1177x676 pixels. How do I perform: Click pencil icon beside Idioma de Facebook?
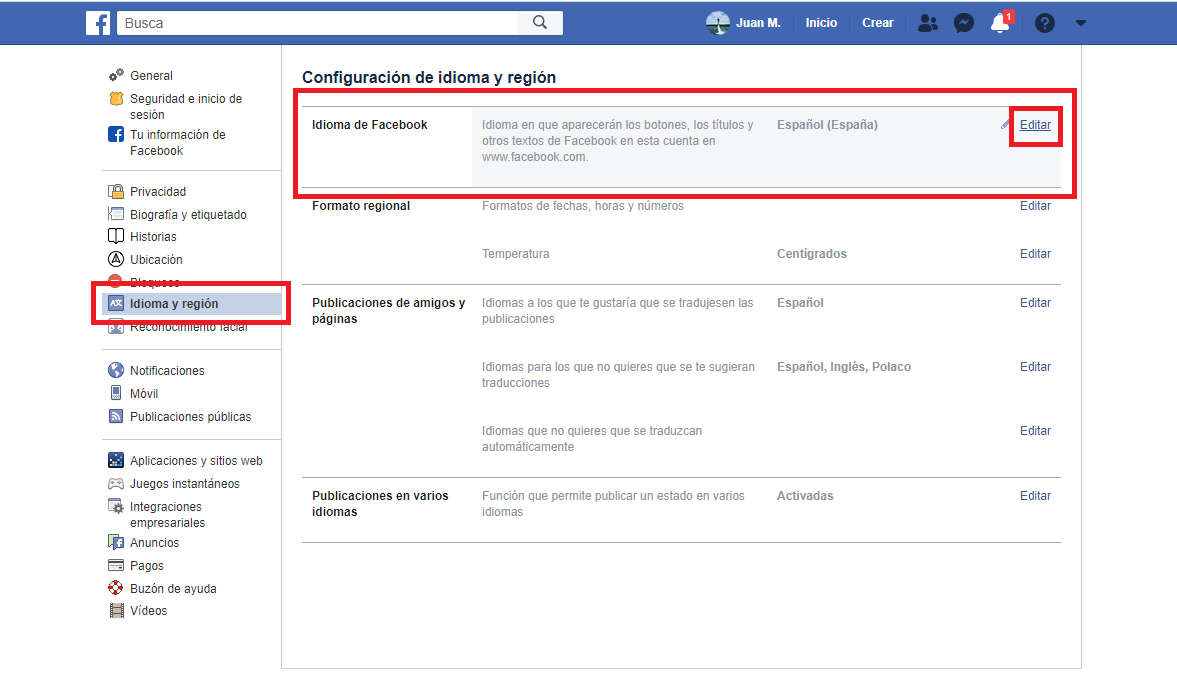pos(1006,125)
